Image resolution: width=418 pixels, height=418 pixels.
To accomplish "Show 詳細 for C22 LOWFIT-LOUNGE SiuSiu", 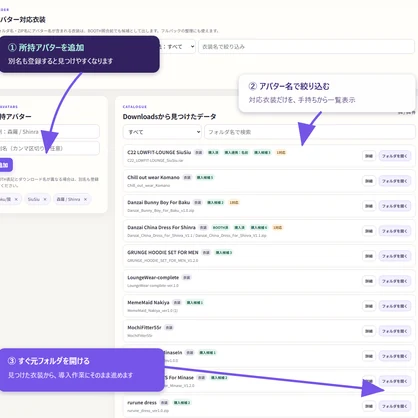I will click(369, 156).
